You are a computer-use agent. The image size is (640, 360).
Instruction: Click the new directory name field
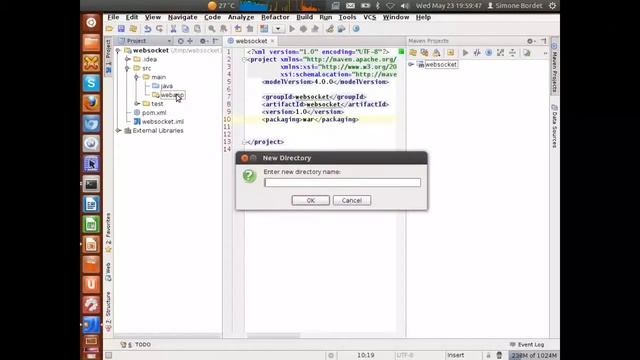[342, 182]
